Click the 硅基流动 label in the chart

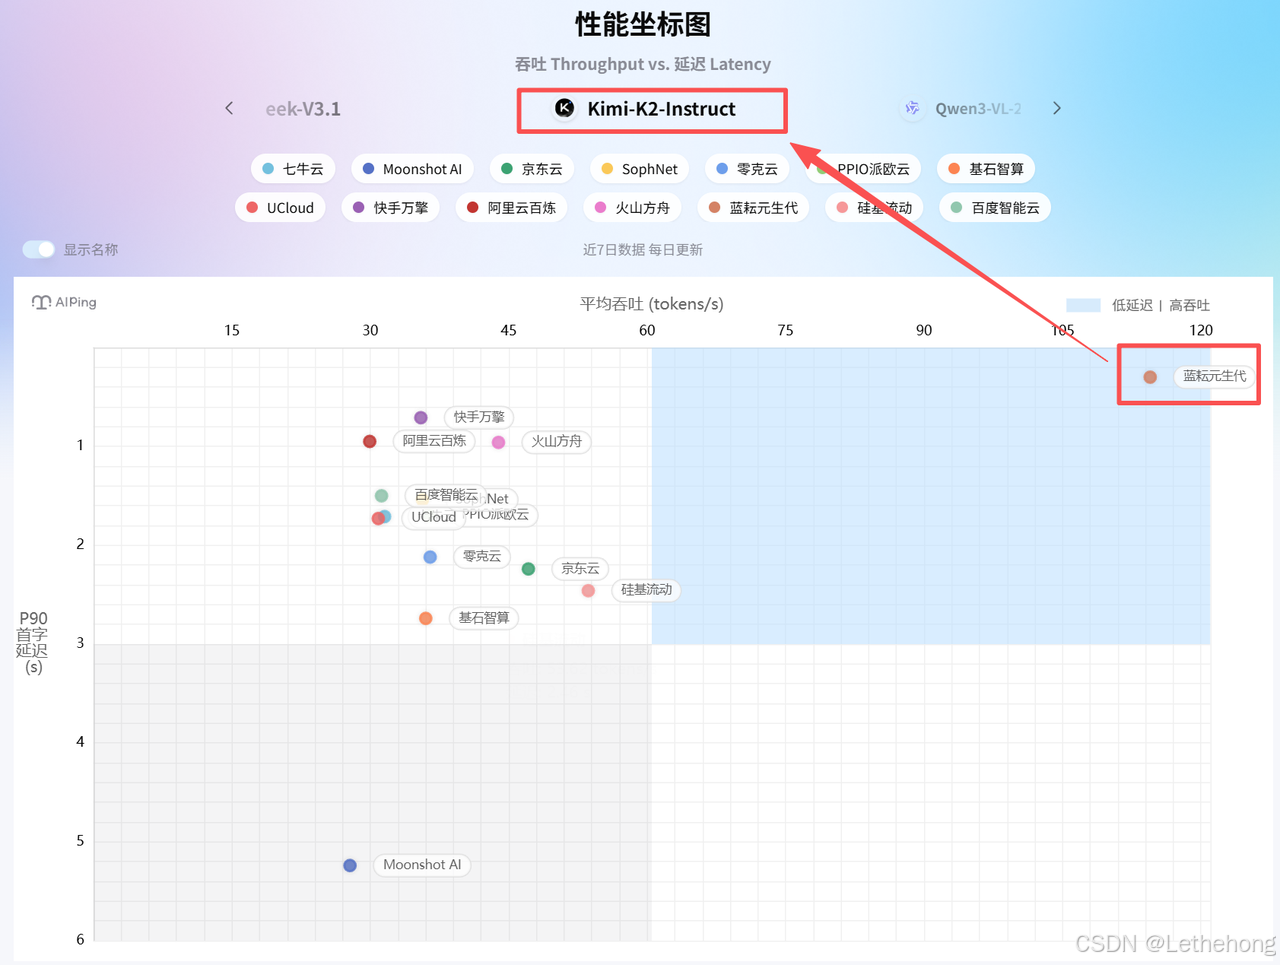coord(646,590)
